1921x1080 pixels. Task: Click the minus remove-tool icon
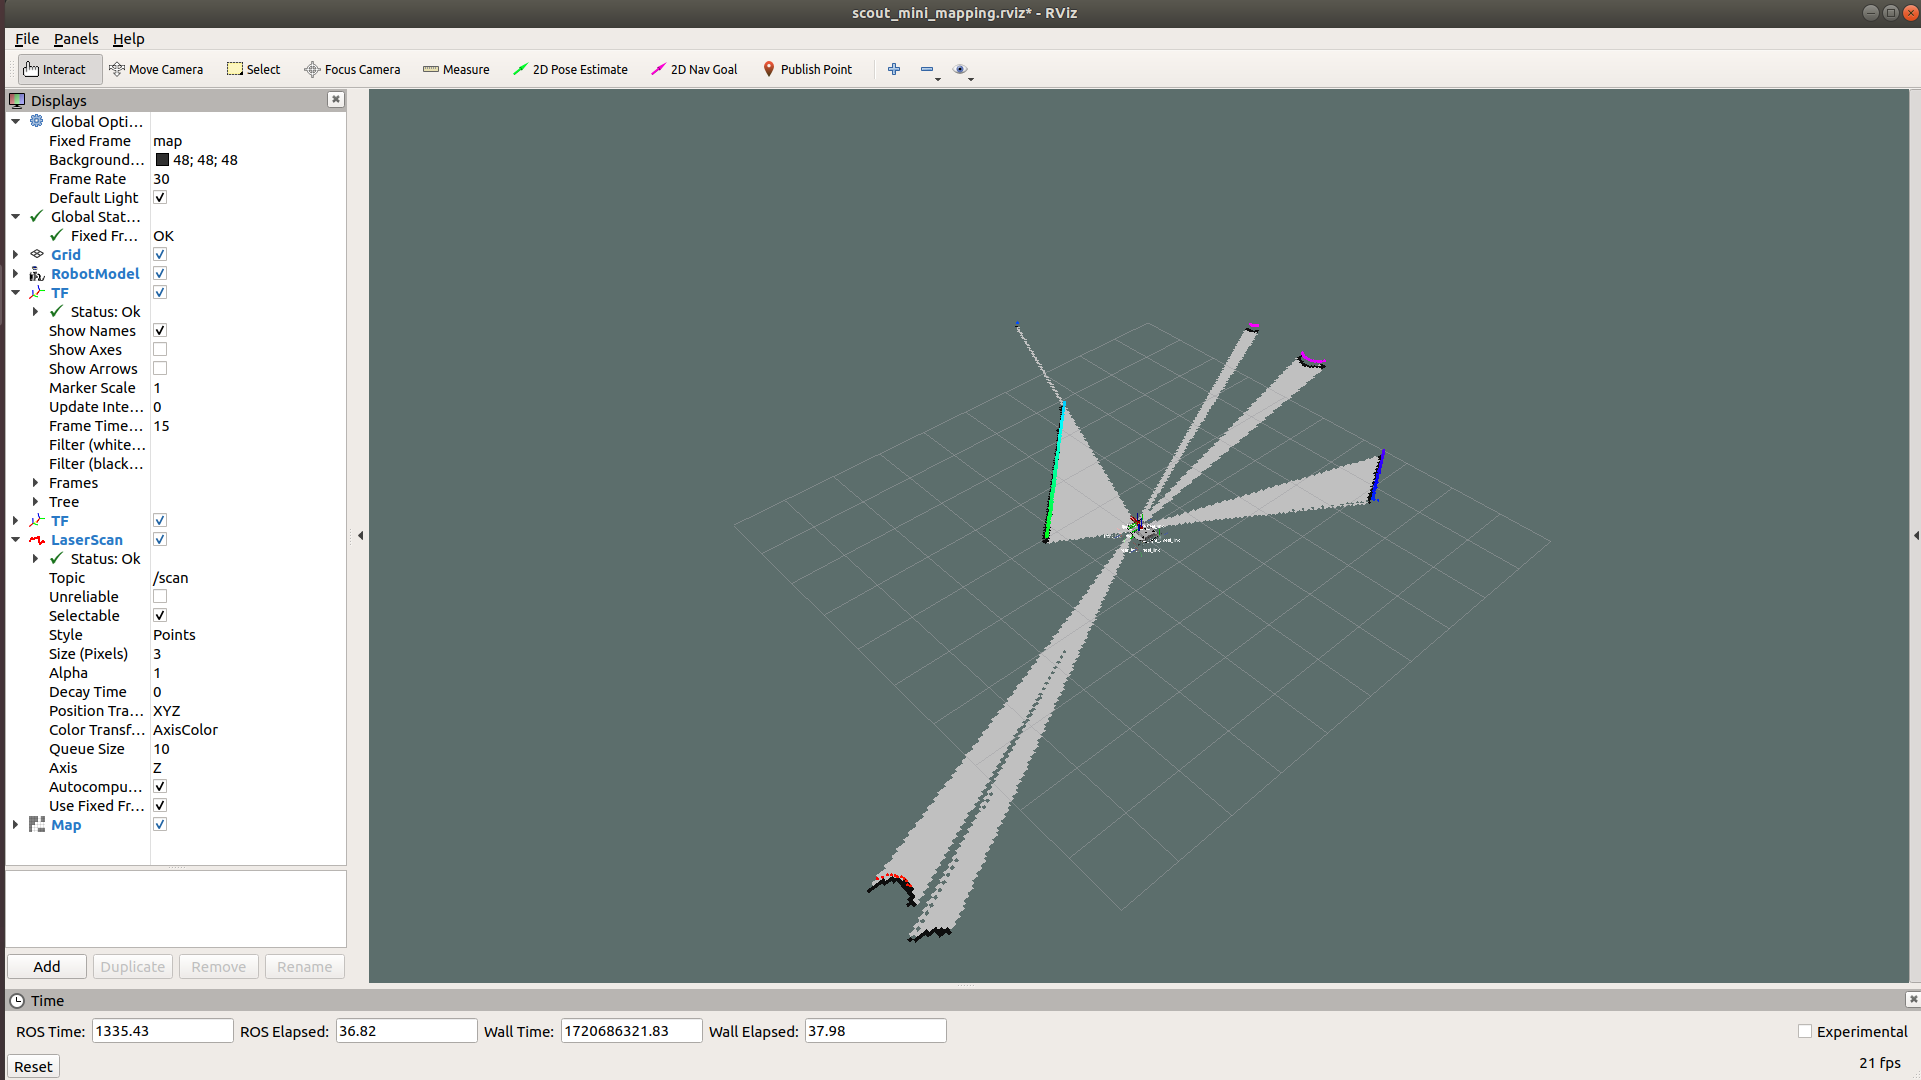coord(927,69)
